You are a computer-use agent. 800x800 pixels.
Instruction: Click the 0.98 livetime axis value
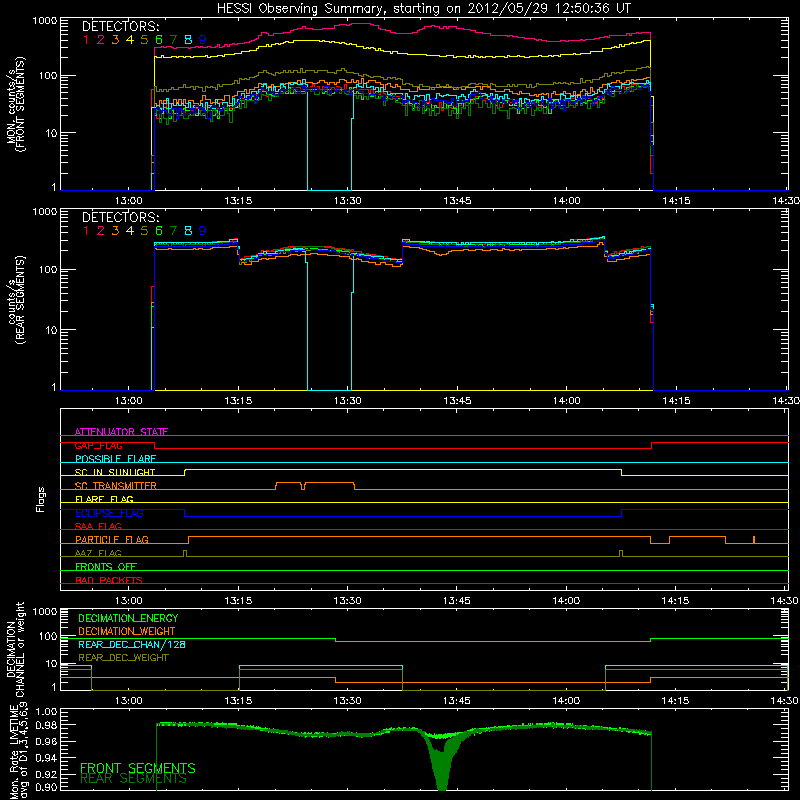coord(47,725)
